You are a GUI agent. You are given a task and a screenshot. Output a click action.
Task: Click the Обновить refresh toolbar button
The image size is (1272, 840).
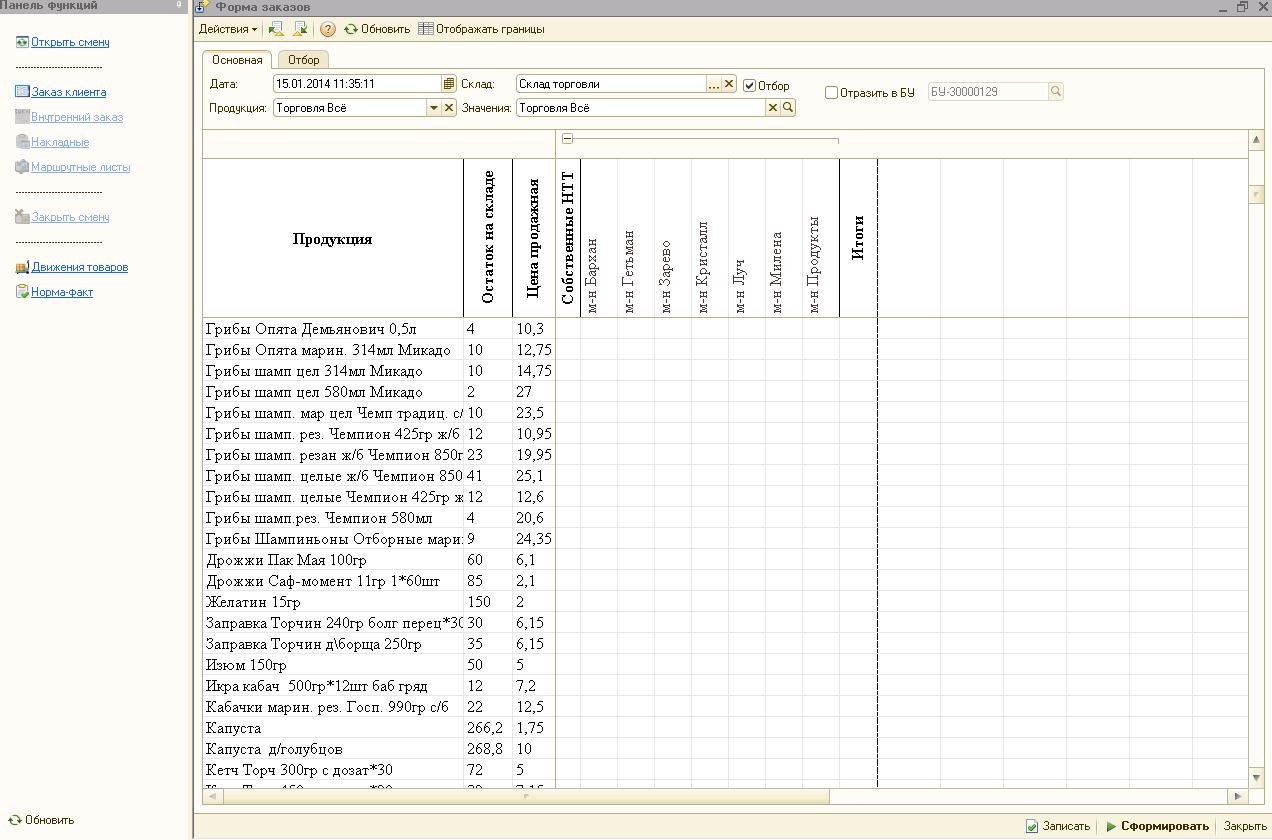(x=377, y=29)
